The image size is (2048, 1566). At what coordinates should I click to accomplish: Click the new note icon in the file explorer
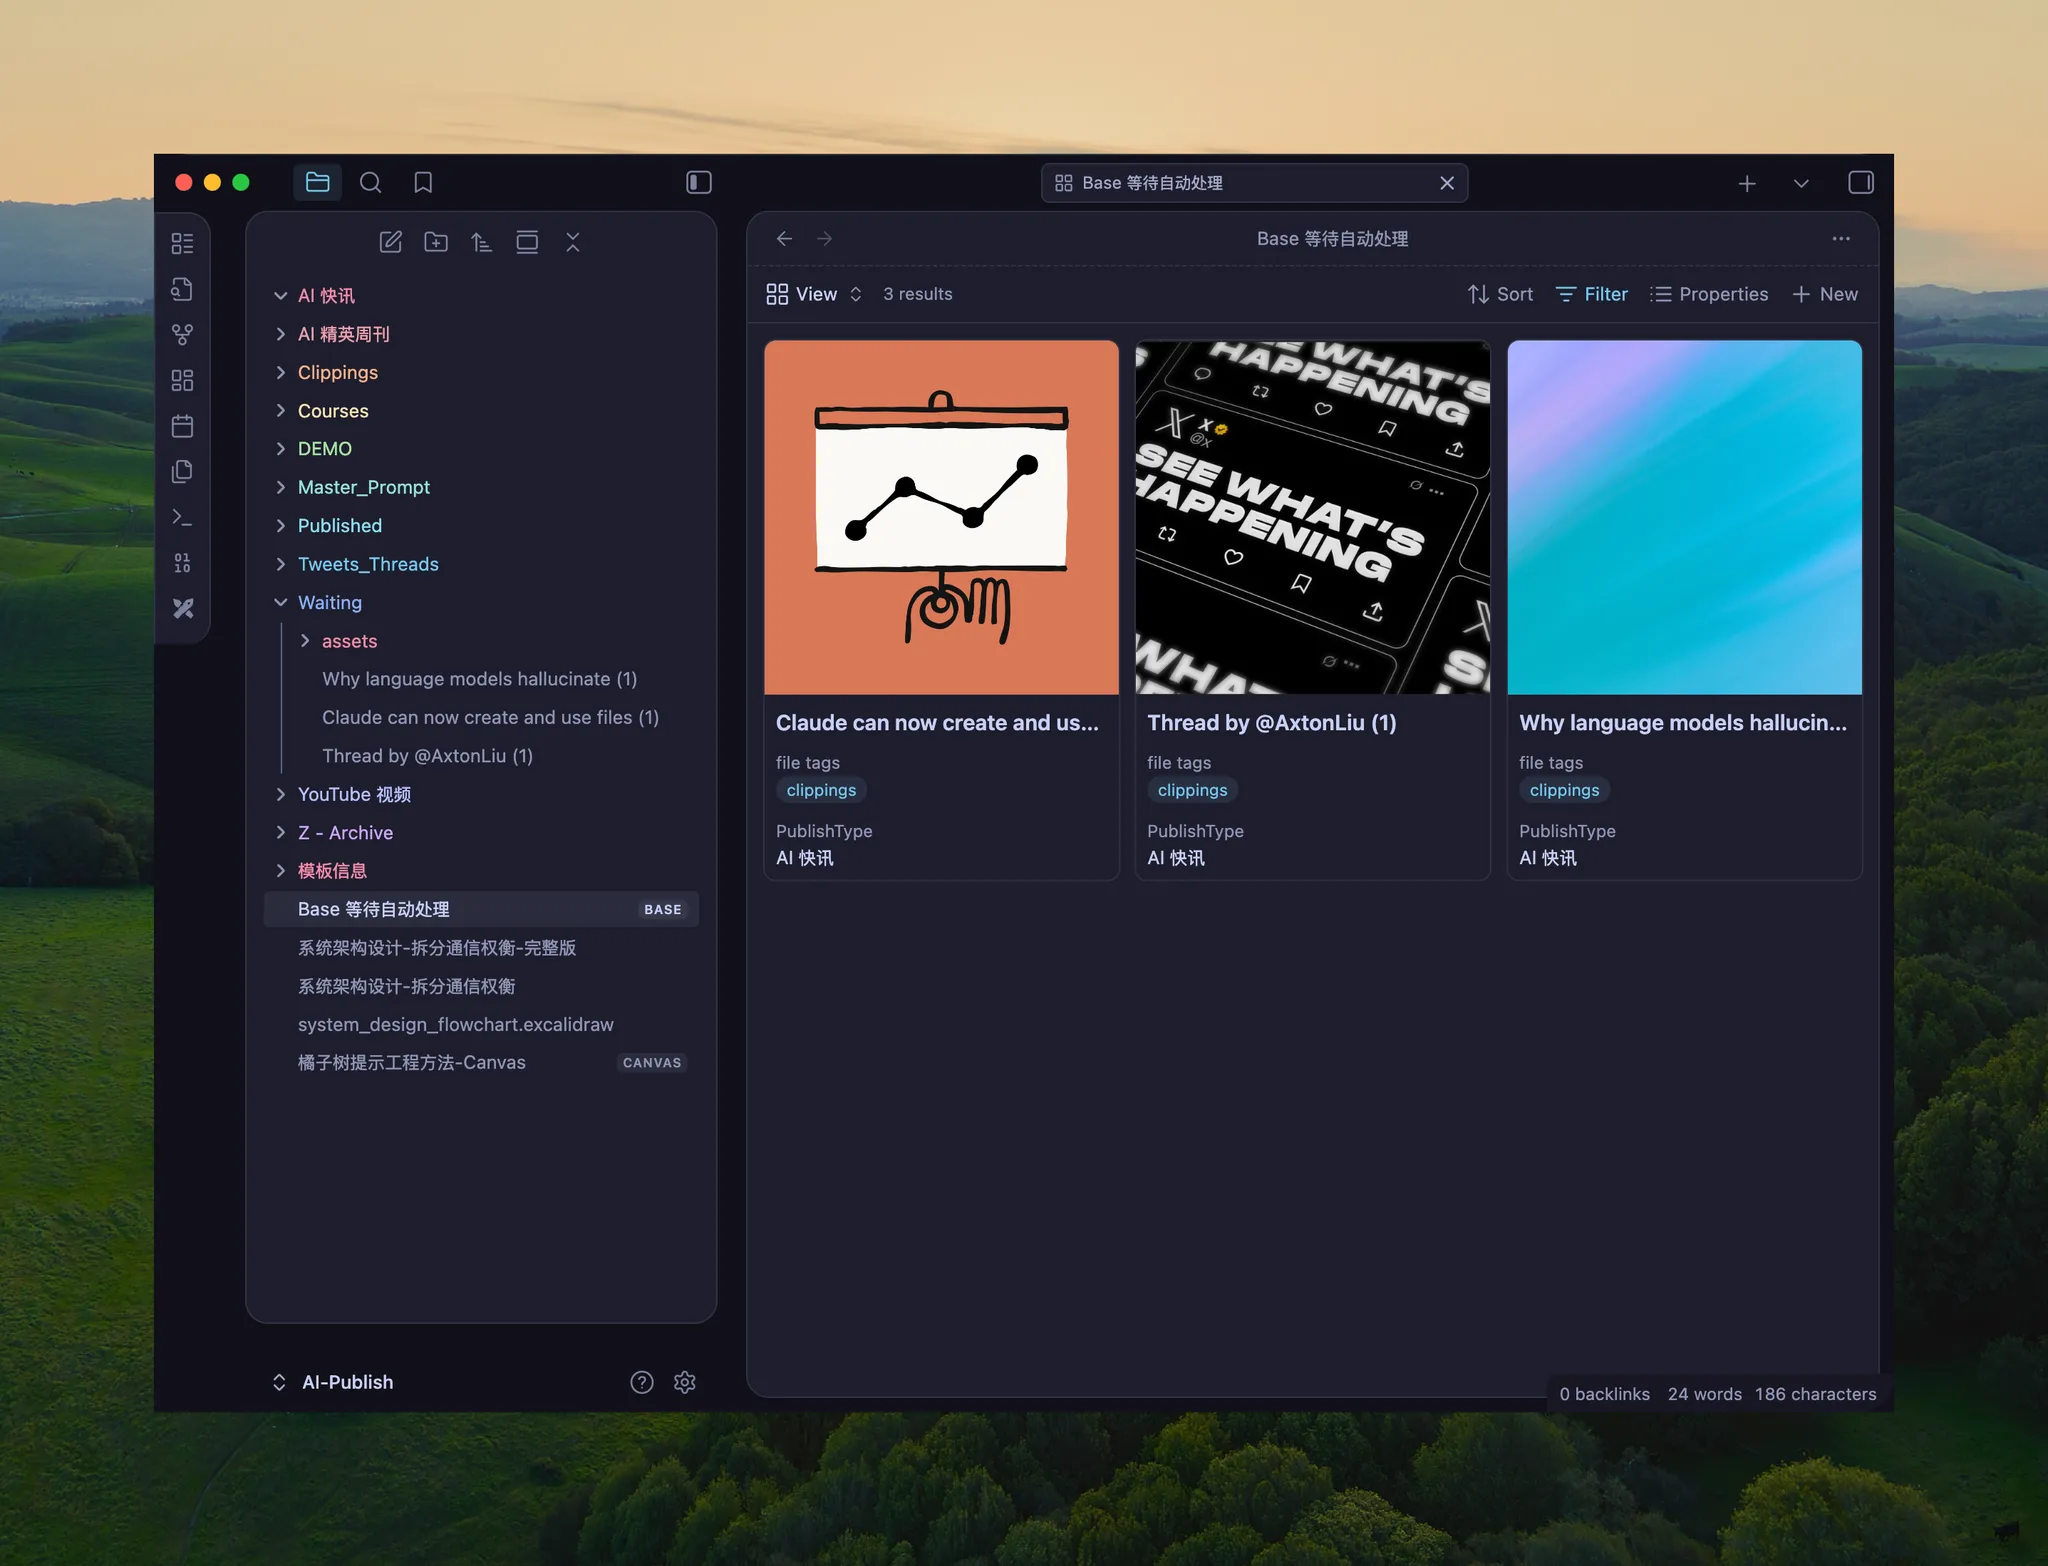390,242
